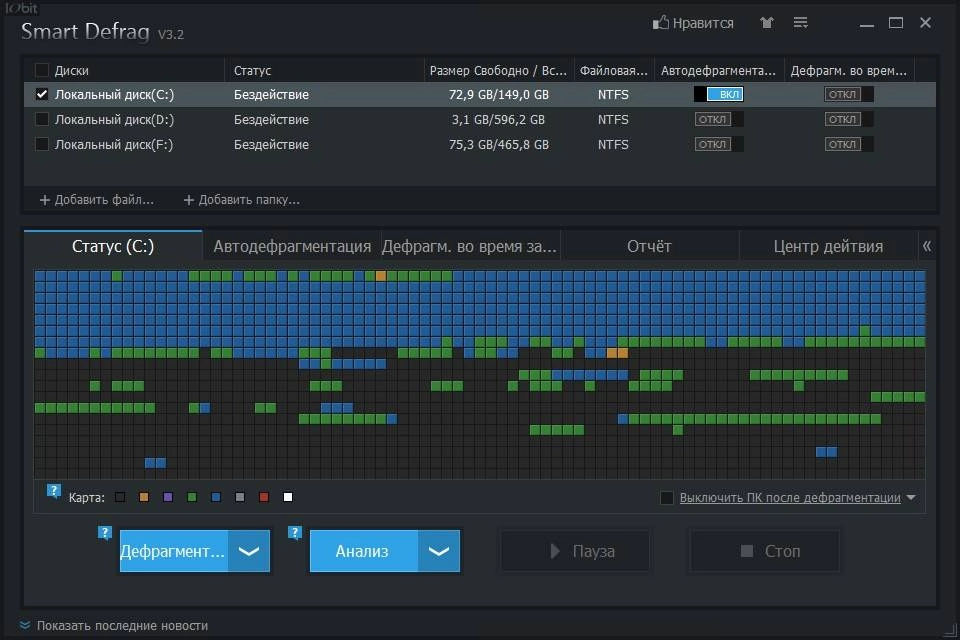Open dropdown arrow after Выключить ПК после дефрагментации
Viewport: 960px width, 640px height.
(x=911, y=498)
